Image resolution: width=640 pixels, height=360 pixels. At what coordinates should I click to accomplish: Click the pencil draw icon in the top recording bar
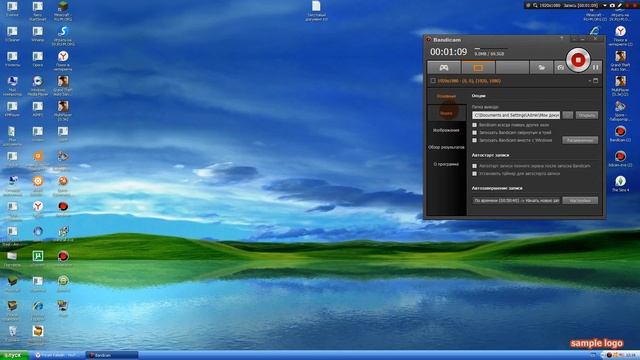(x=619, y=5)
